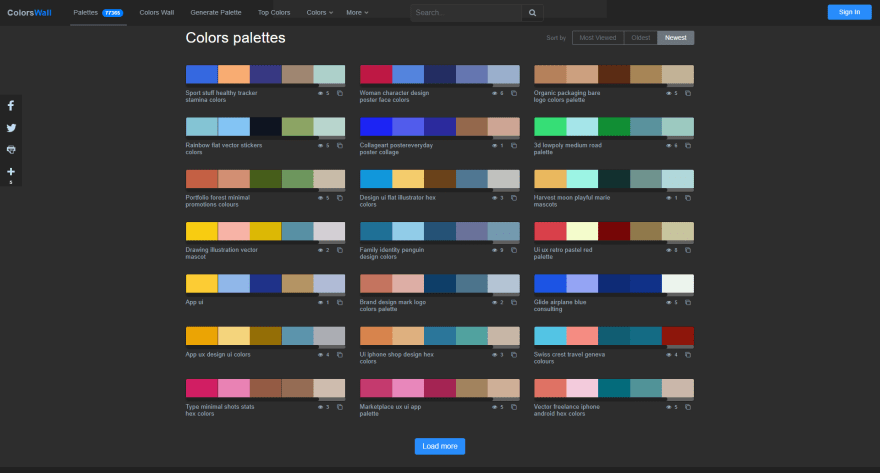Sort palettes by Newest

pos(675,38)
